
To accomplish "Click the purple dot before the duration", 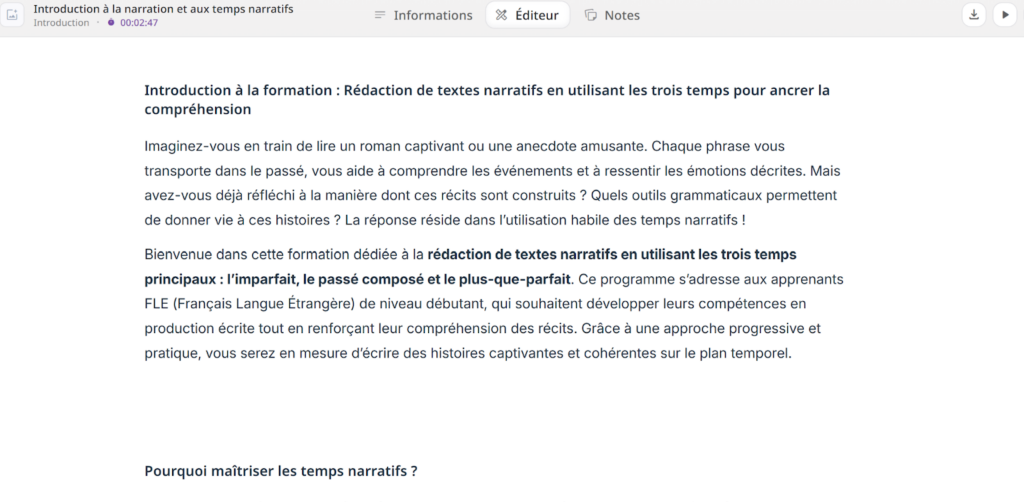I will 111,23.
